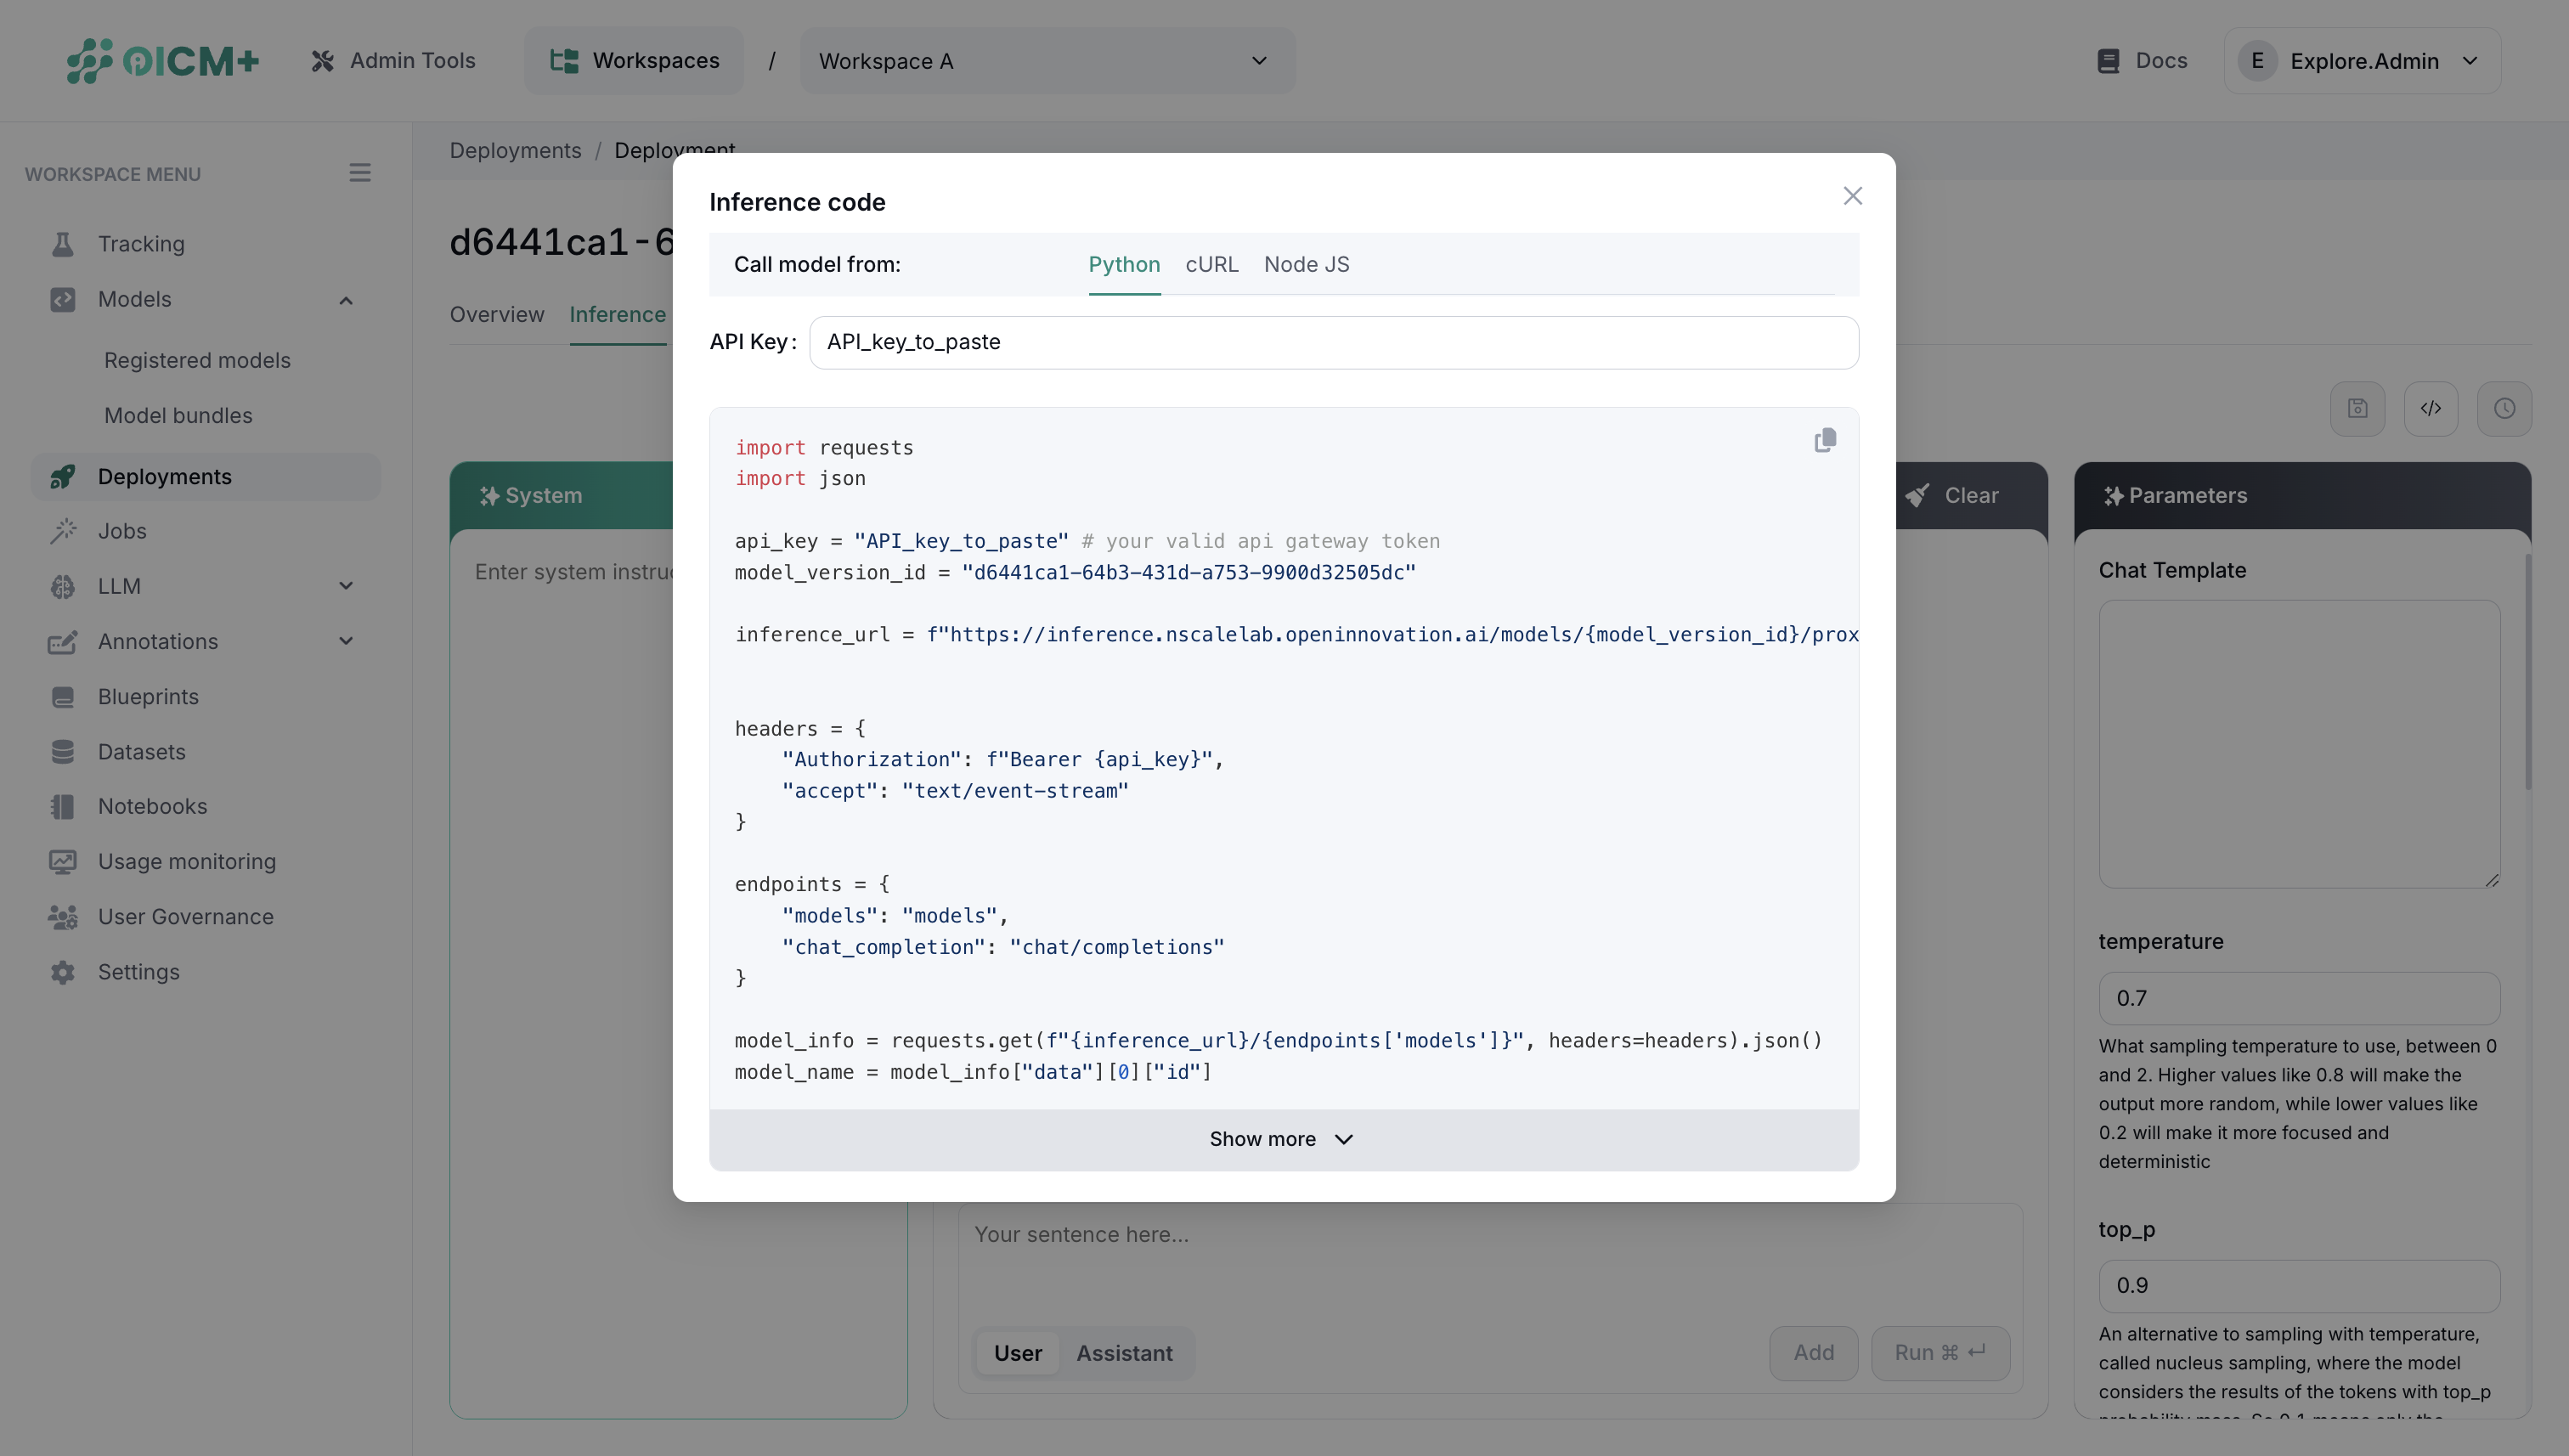
Task: Click the Add button
Action: pyautogui.click(x=1813, y=1352)
